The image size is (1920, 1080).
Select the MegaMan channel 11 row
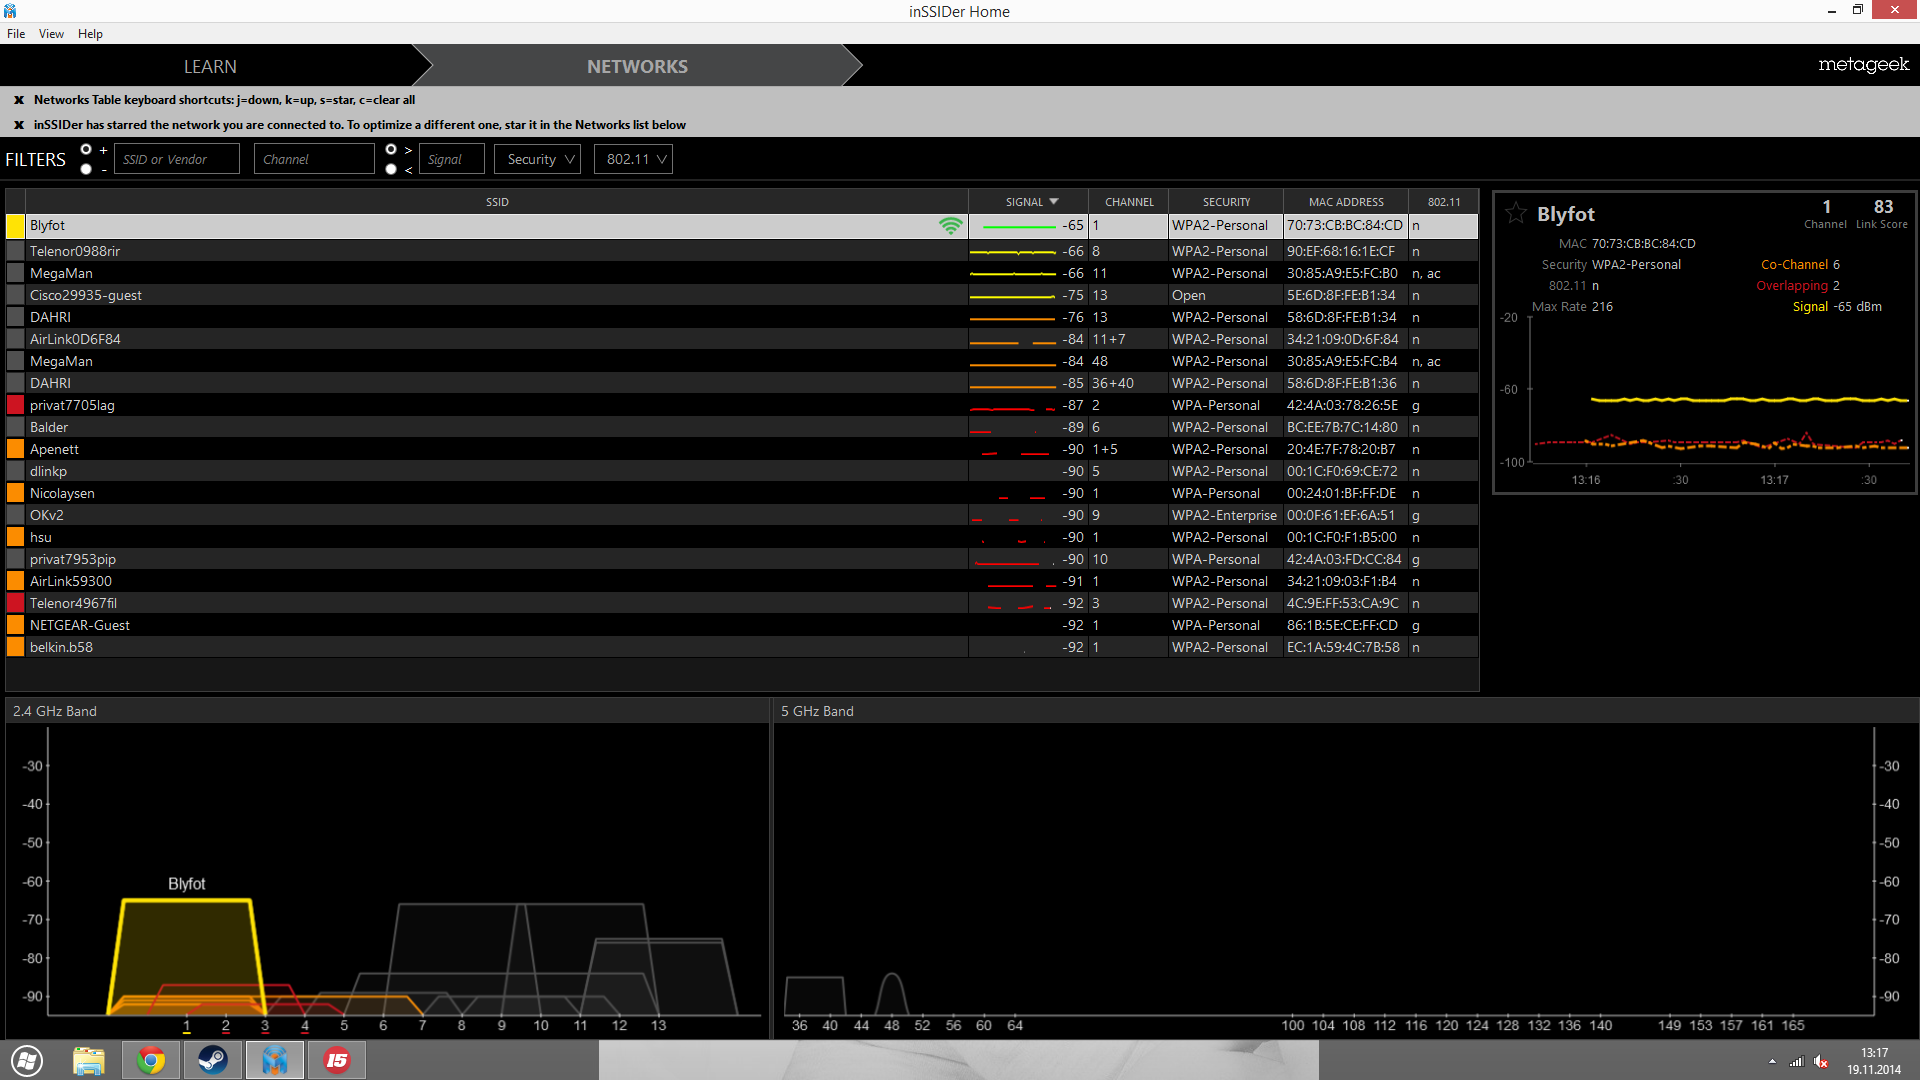coord(742,273)
